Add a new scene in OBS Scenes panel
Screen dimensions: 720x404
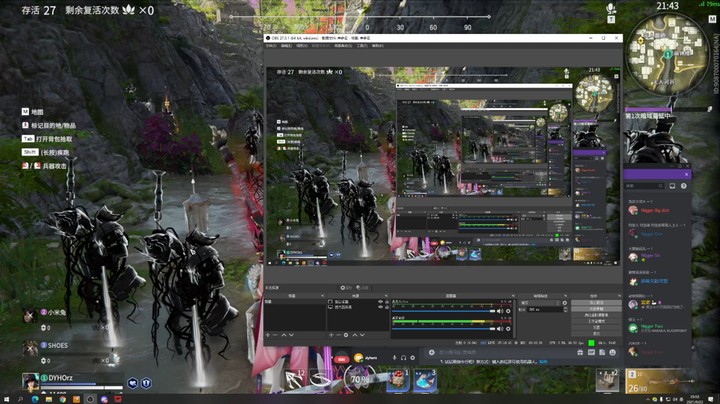[267, 335]
